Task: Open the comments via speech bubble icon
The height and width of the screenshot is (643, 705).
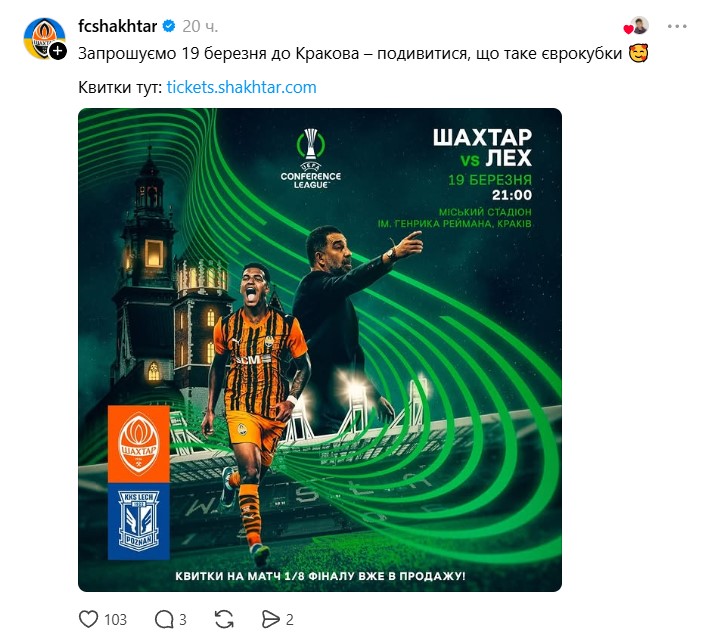Action: 164,620
